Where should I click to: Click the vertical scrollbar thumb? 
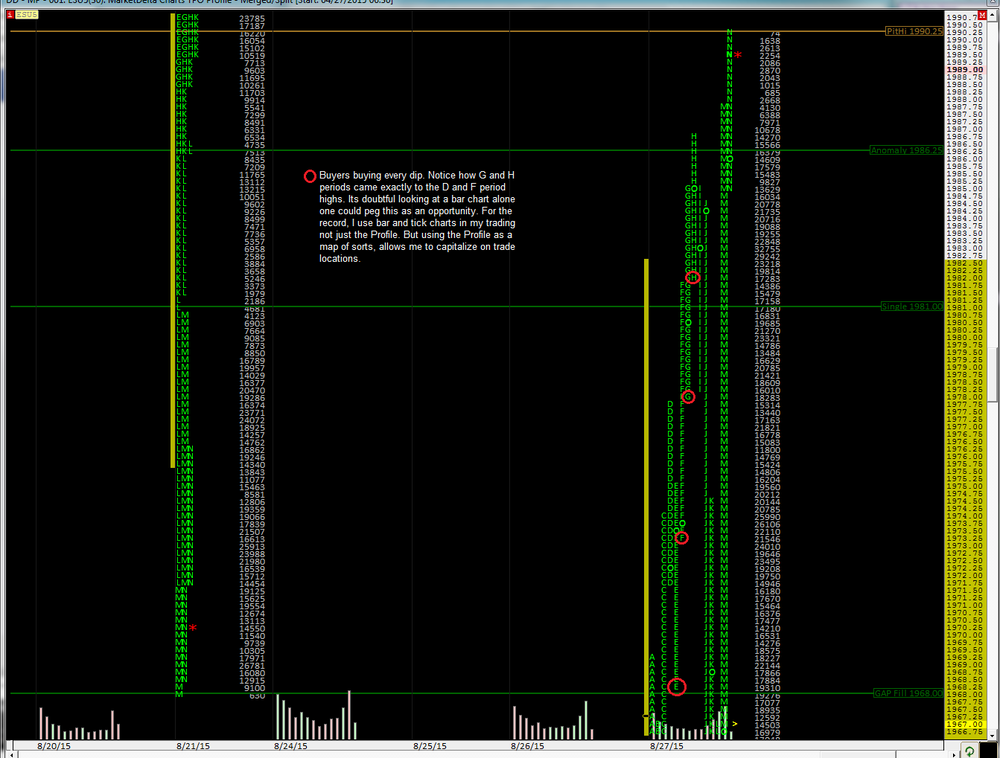993,374
